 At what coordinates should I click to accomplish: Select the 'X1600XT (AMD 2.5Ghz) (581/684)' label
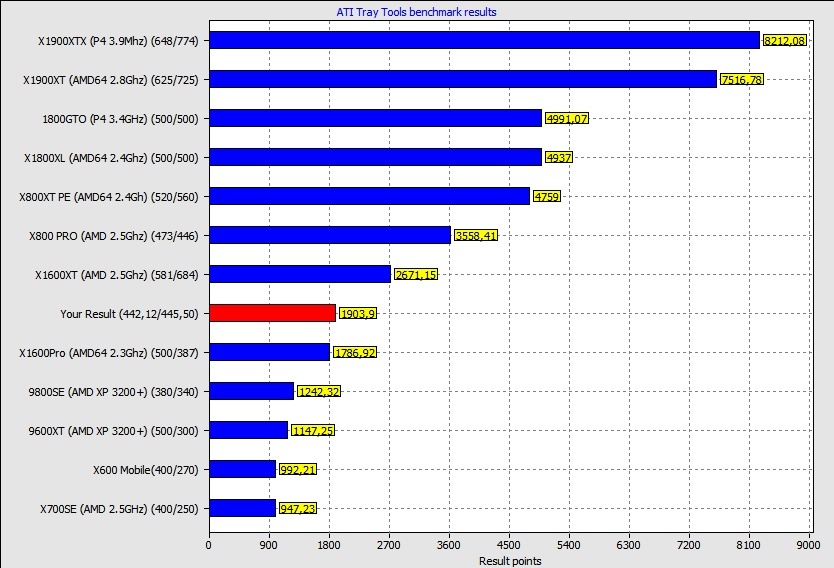click(116, 275)
